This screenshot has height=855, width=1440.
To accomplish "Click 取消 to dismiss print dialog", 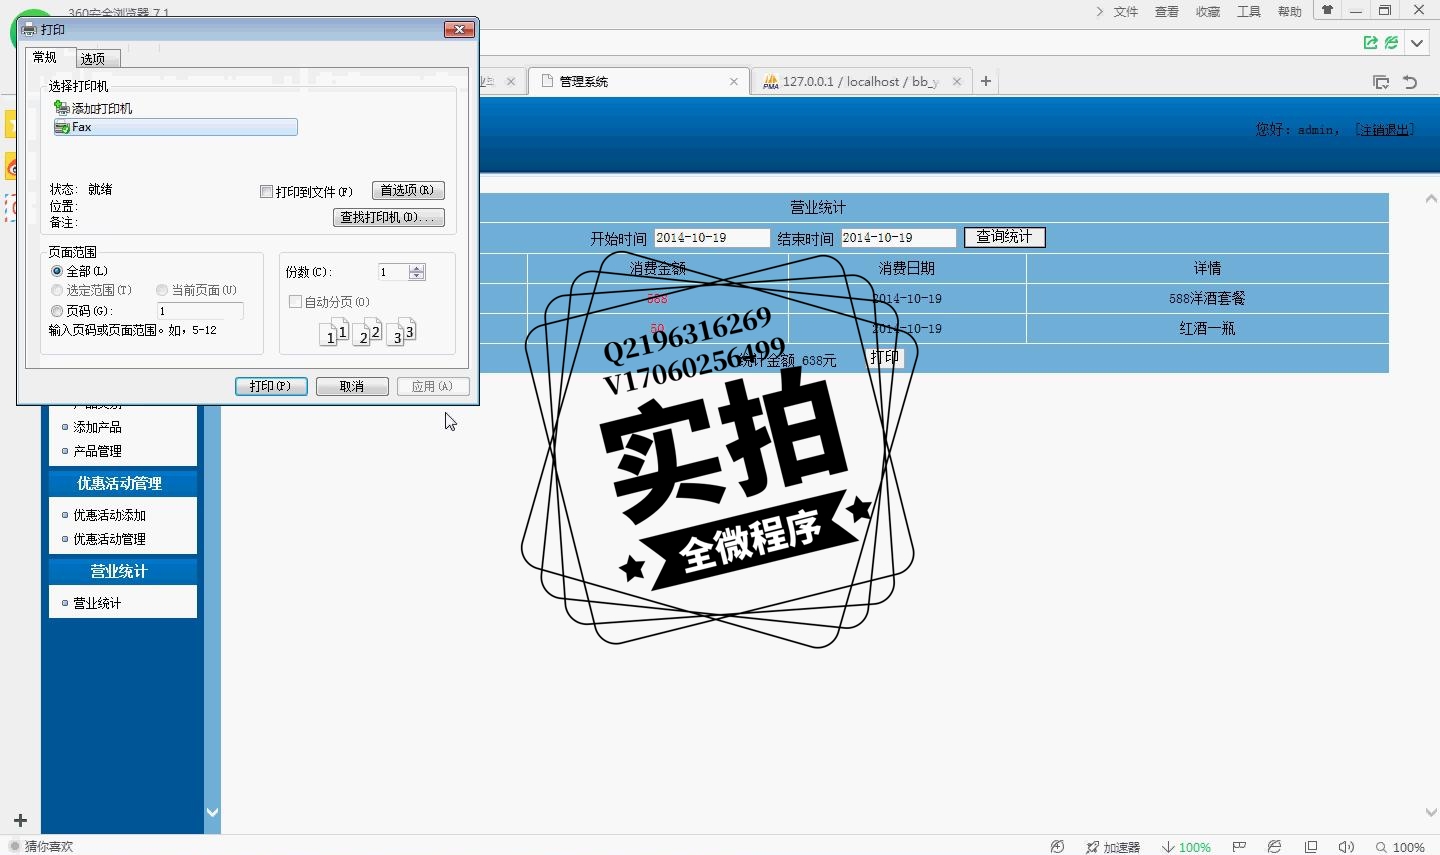I will [x=352, y=386].
